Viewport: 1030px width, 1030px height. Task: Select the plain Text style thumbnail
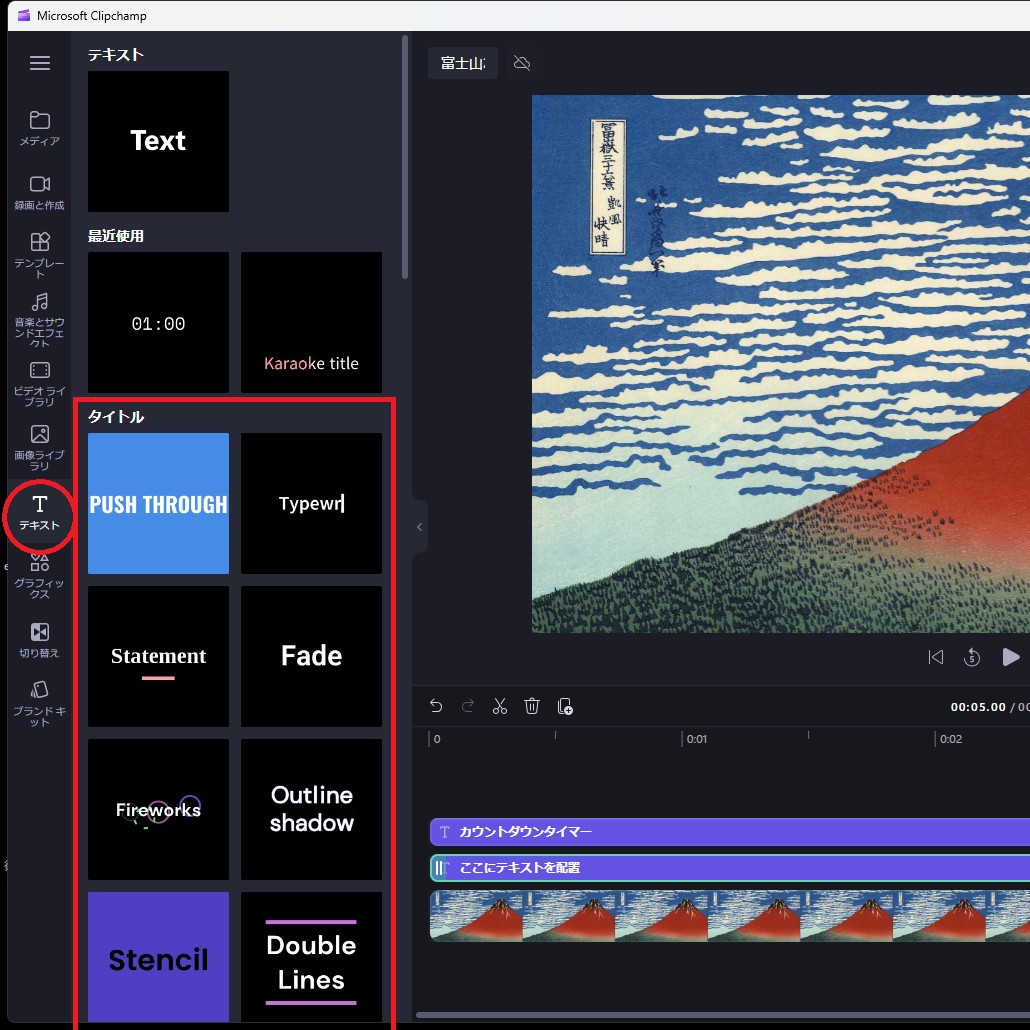tap(158, 141)
